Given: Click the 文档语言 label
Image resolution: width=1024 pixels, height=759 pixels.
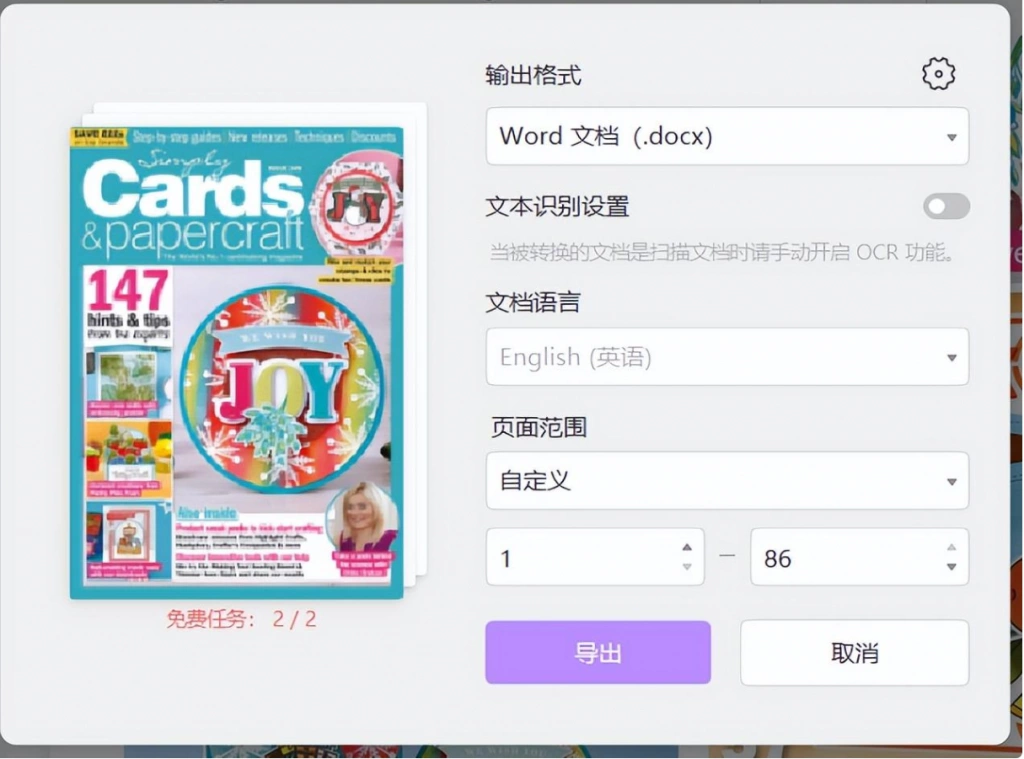Looking at the screenshot, I should [533, 302].
